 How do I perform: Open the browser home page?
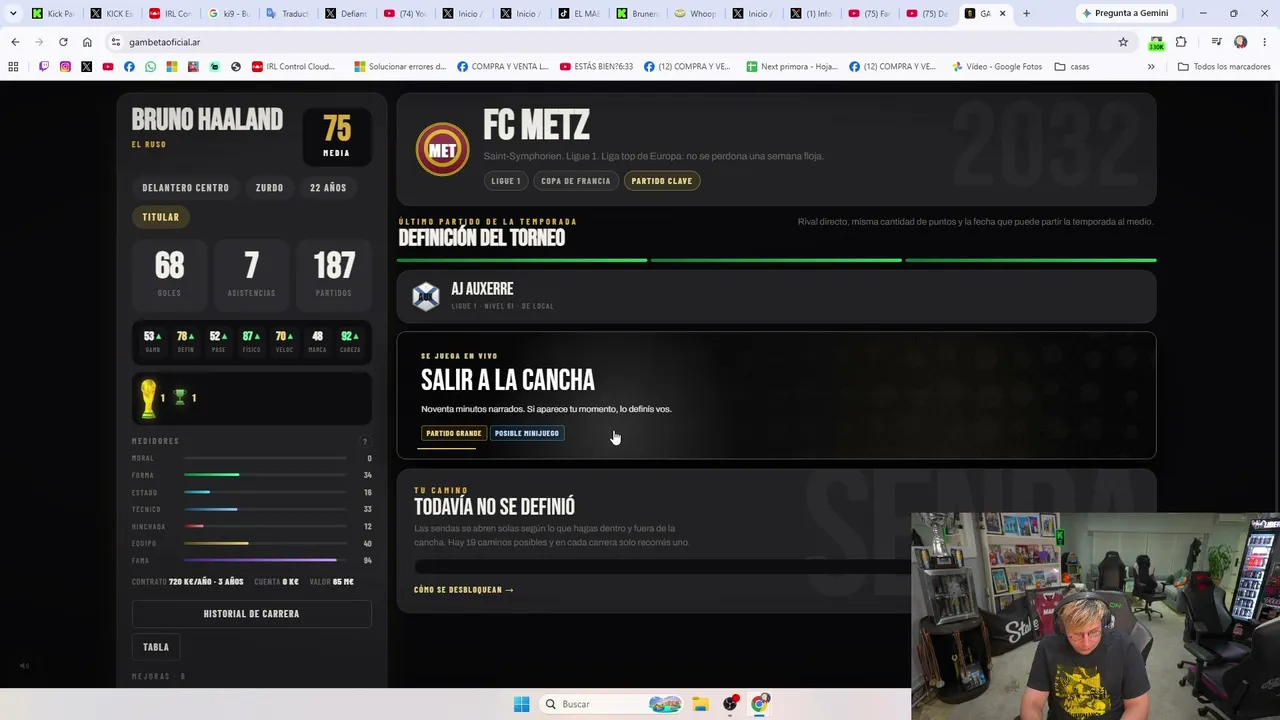coord(87,42)
